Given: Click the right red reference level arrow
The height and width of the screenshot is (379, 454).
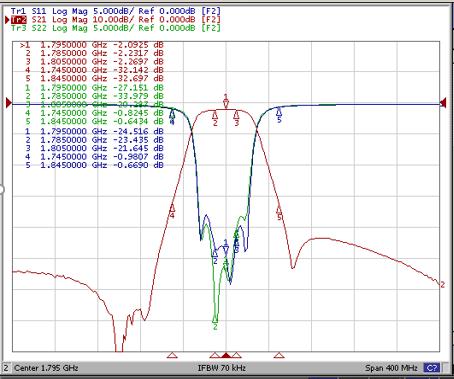Looking at the screenshot, I should 443,103.
